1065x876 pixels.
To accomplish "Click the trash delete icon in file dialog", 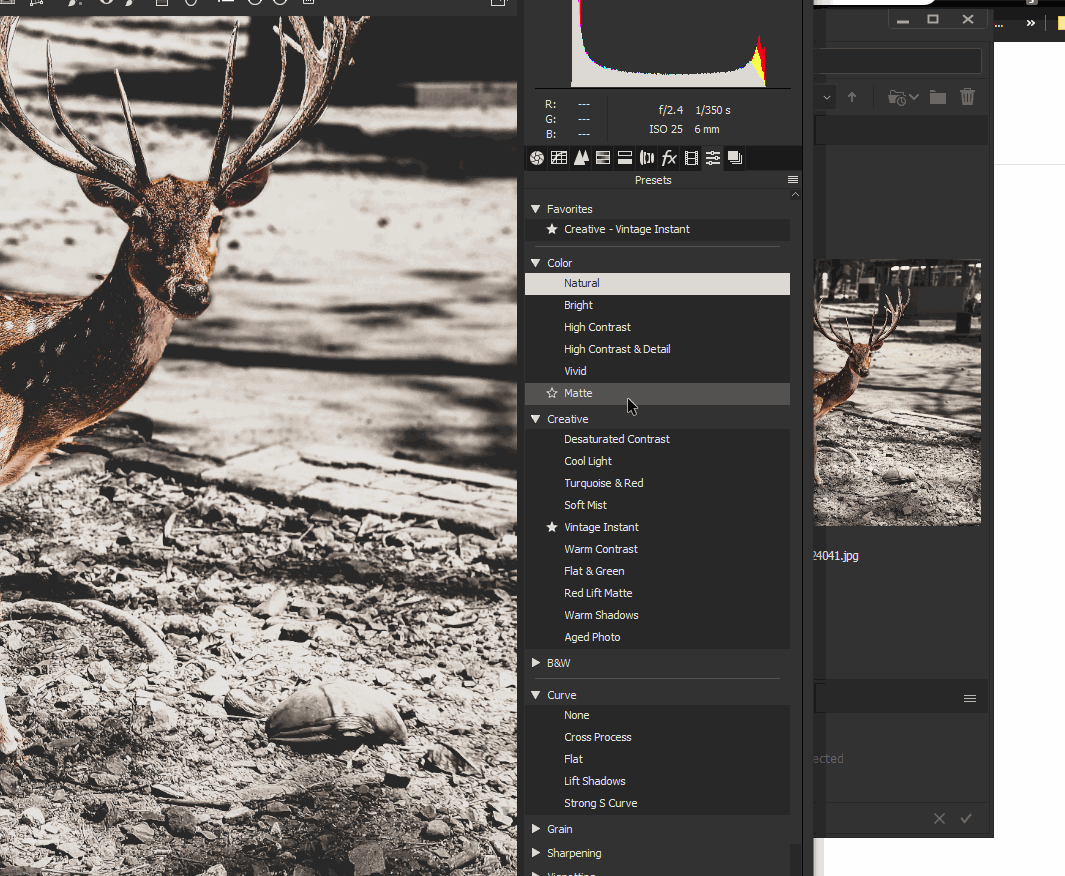I will (x=967, y=97).
